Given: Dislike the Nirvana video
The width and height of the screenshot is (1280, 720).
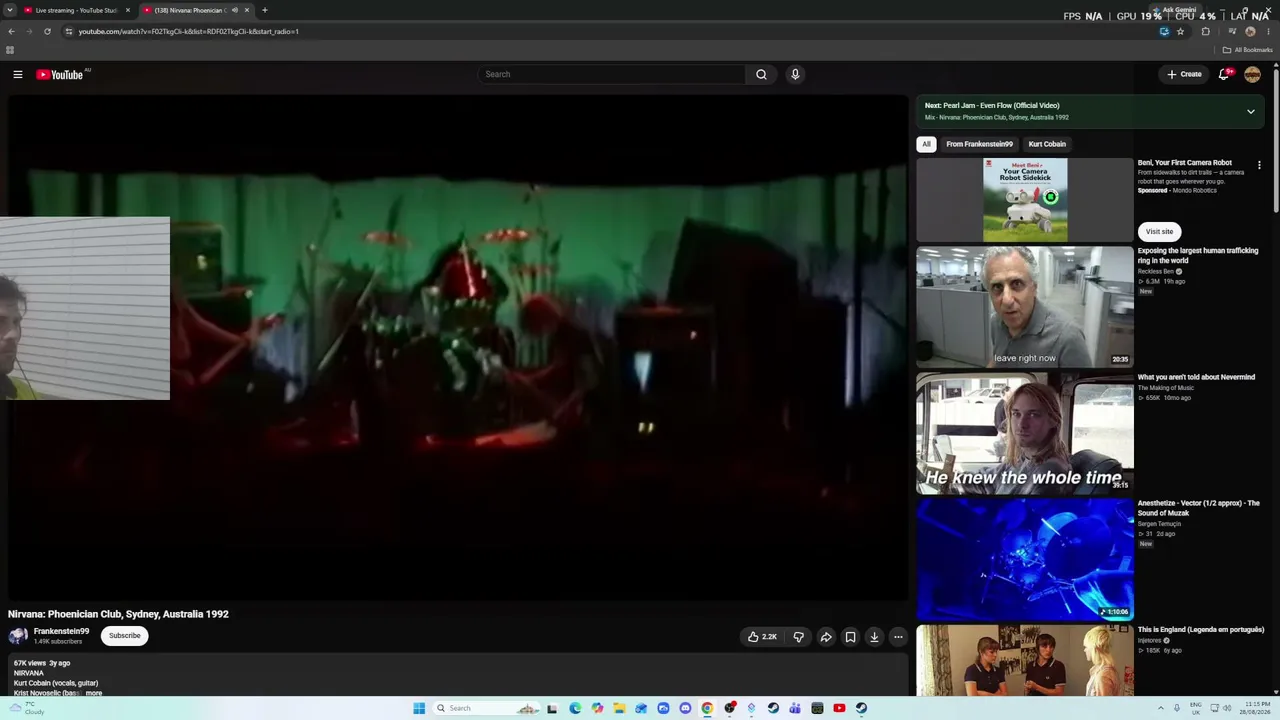Looking at the screenshot, I should [798, 637].
